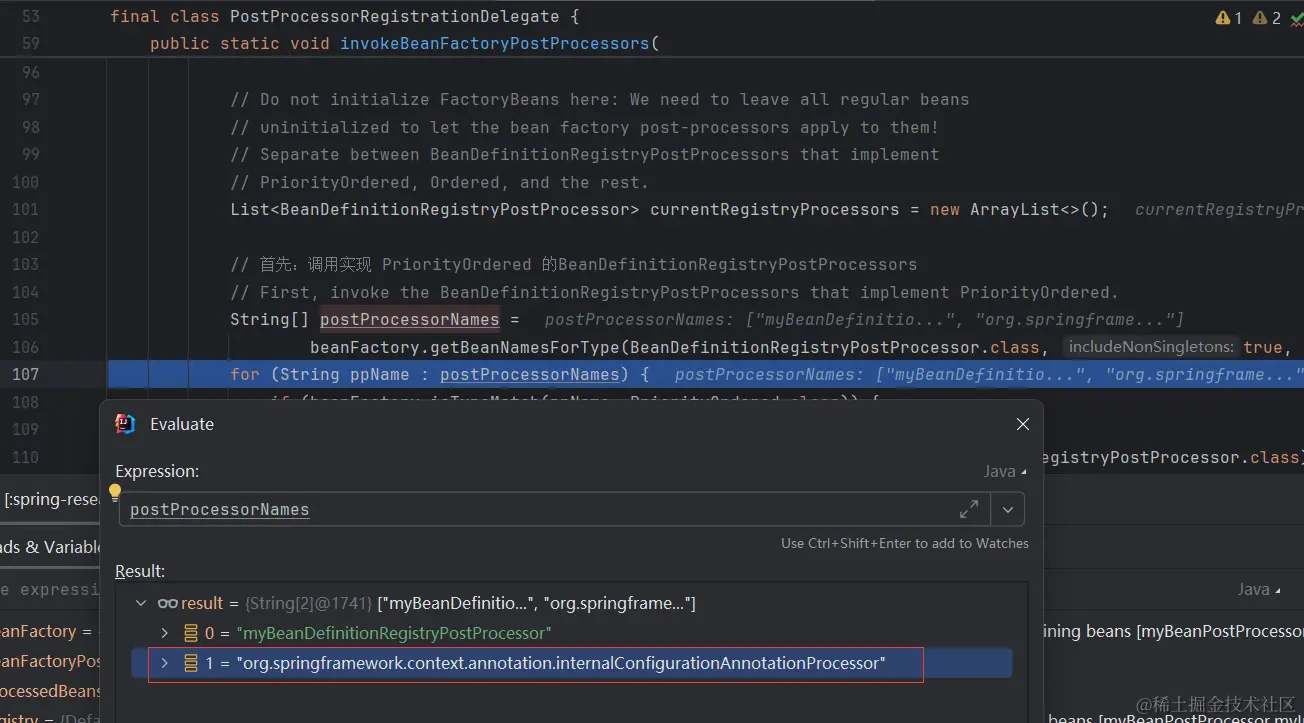The height and width of the screenshot is (723, 1304).
Task: Open the Java dropdown on the right editor panel
Action: [1257, 589]
